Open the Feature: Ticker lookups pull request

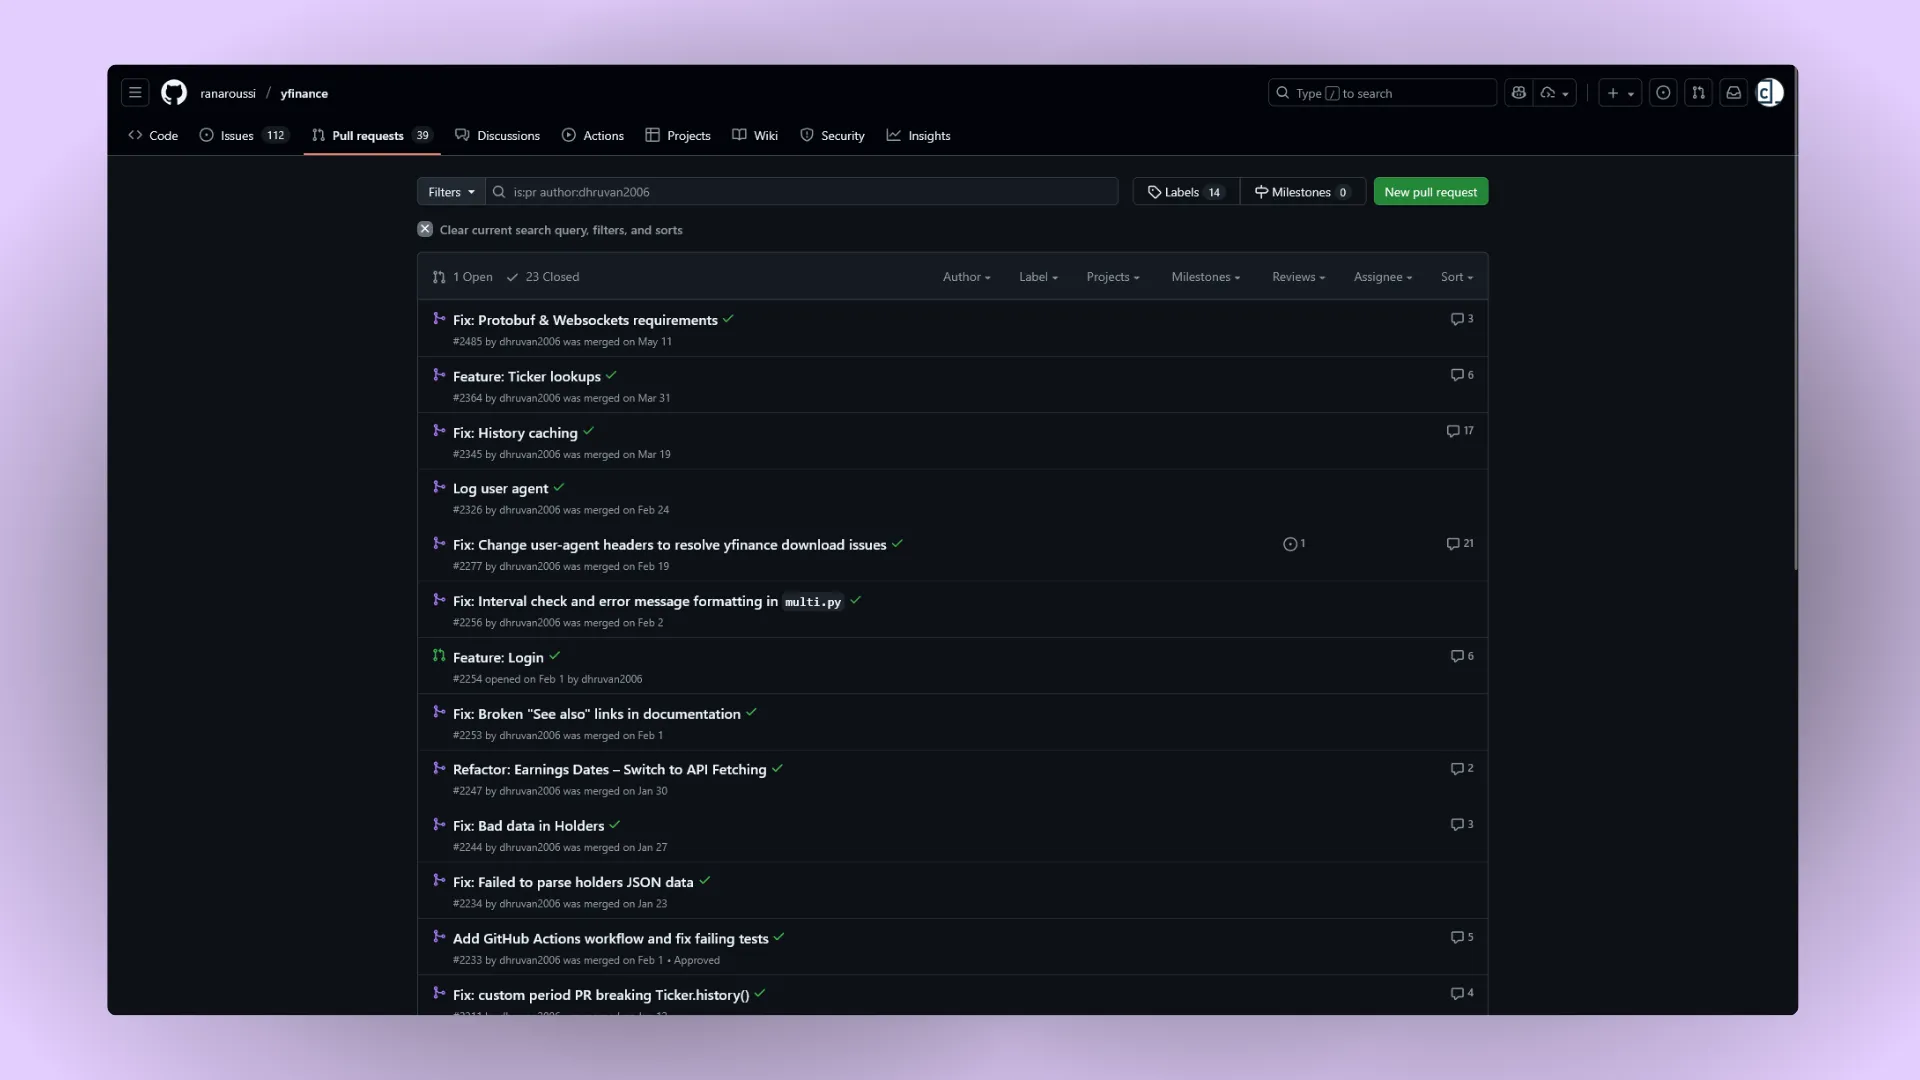point(526,376)
